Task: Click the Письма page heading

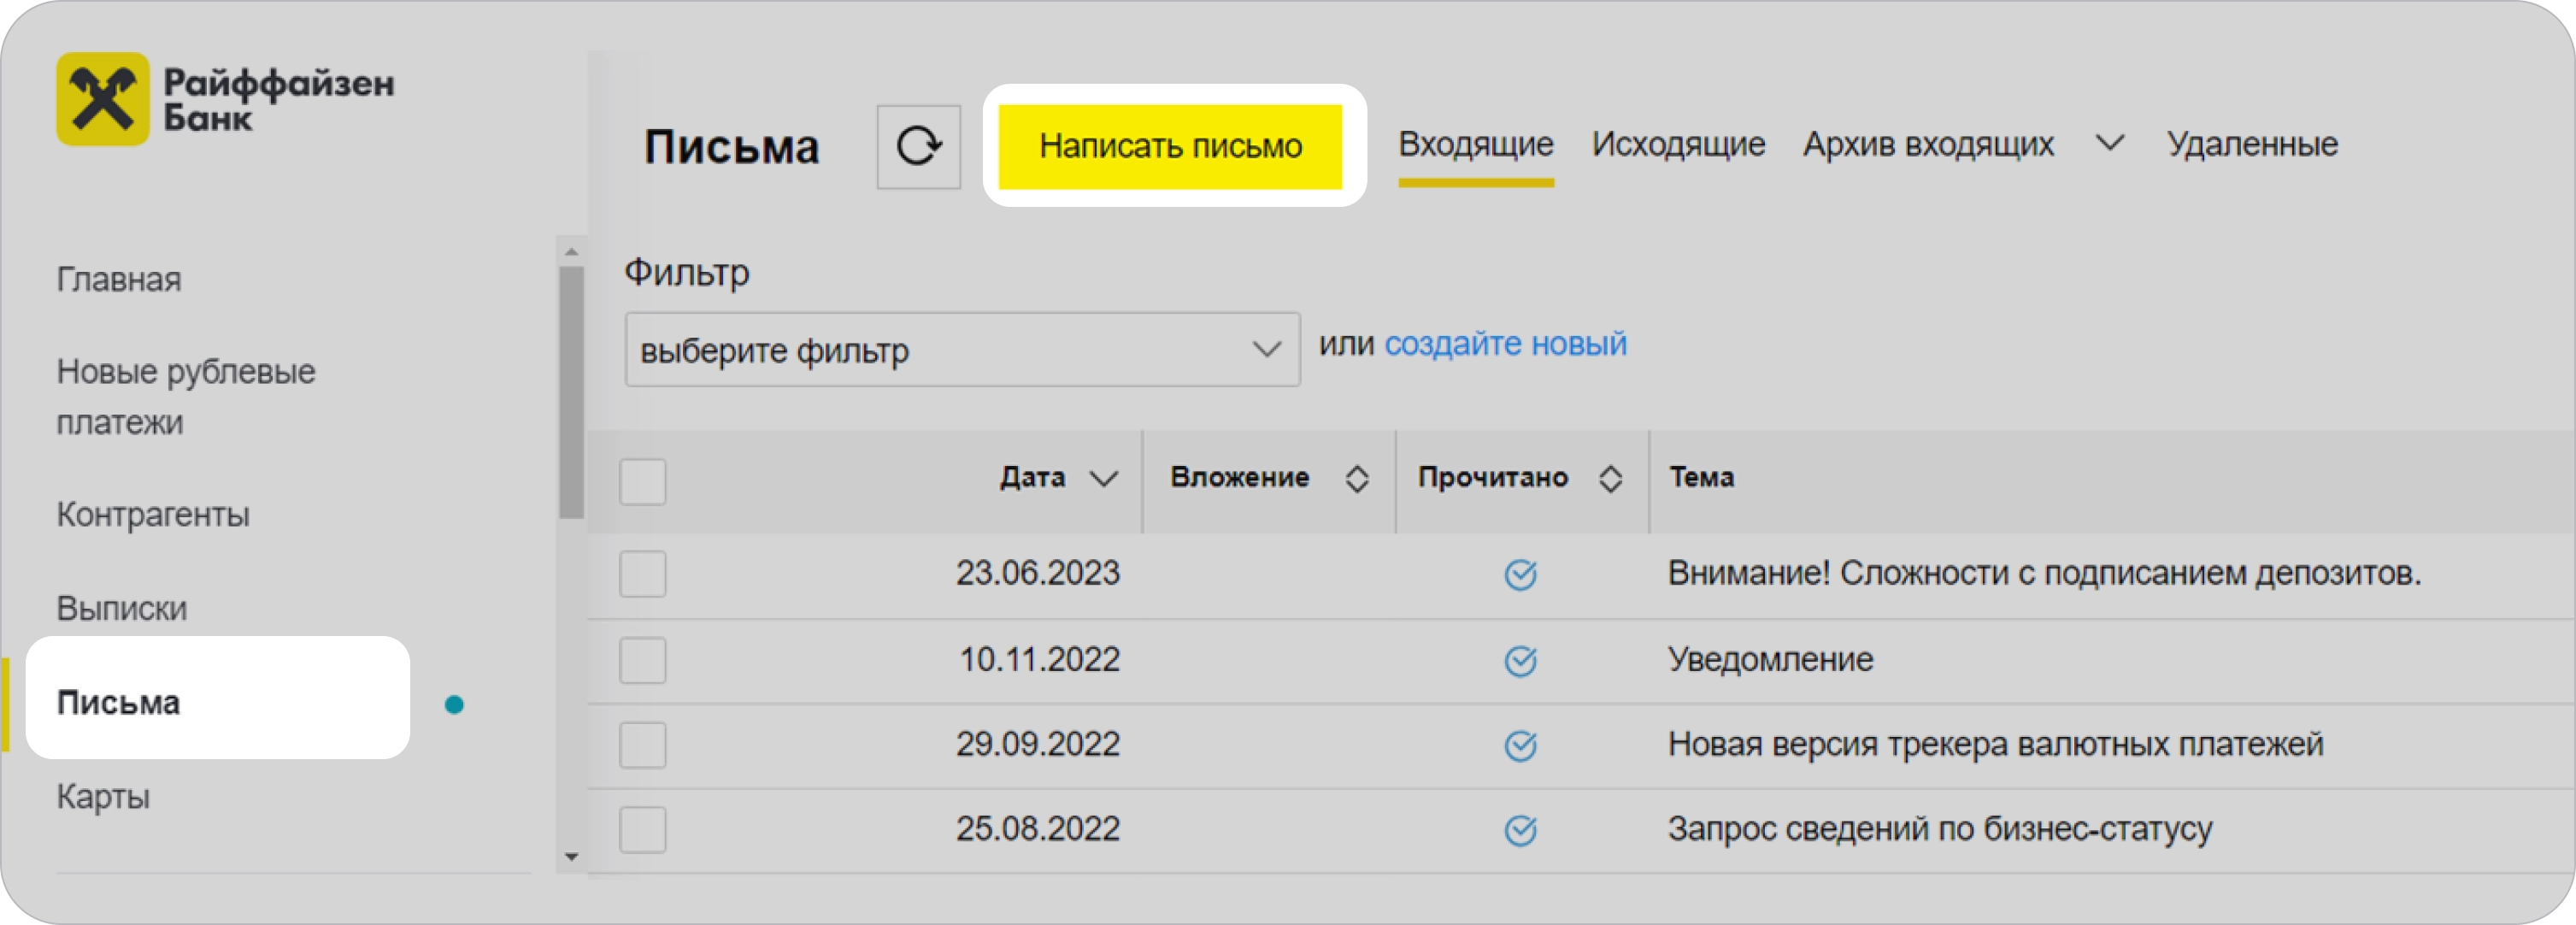Action: click(x=731, y=147)
